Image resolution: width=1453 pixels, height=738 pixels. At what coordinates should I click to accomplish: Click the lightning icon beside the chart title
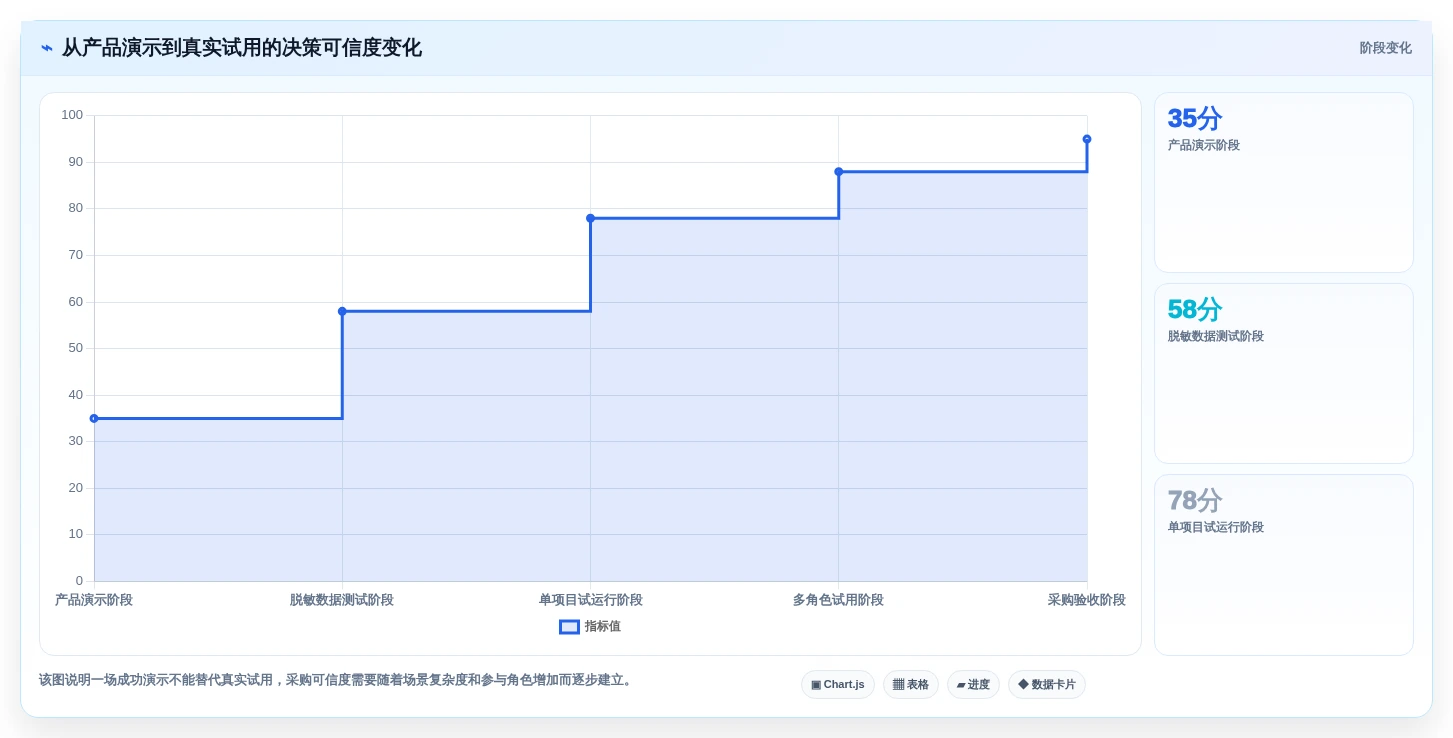point(47,48)
